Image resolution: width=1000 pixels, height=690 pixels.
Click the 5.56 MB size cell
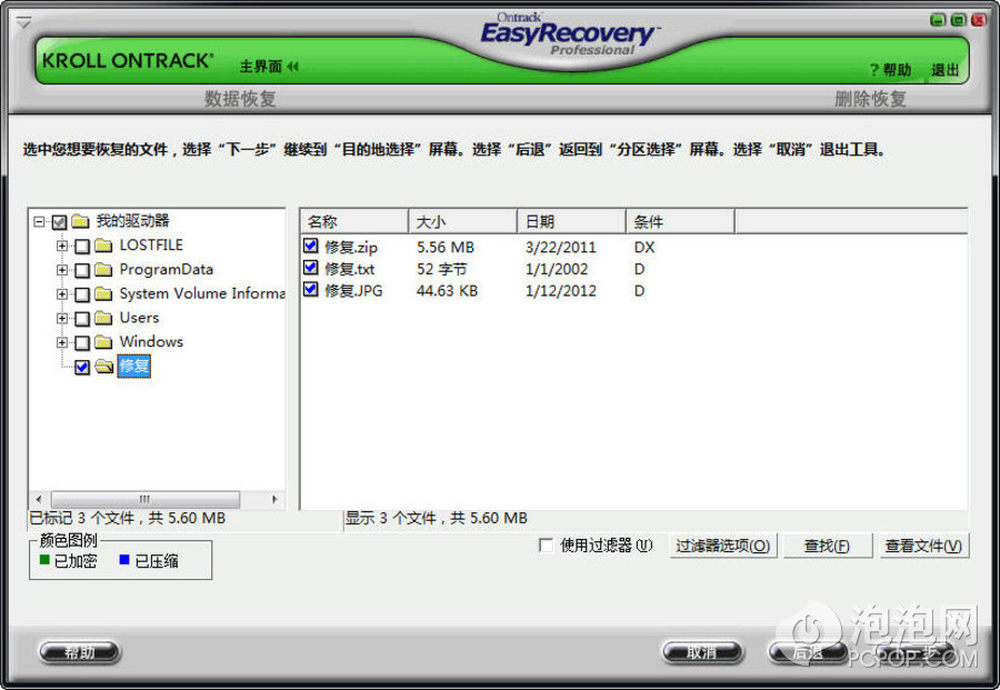pyautogui.click(x=446, y=247)
